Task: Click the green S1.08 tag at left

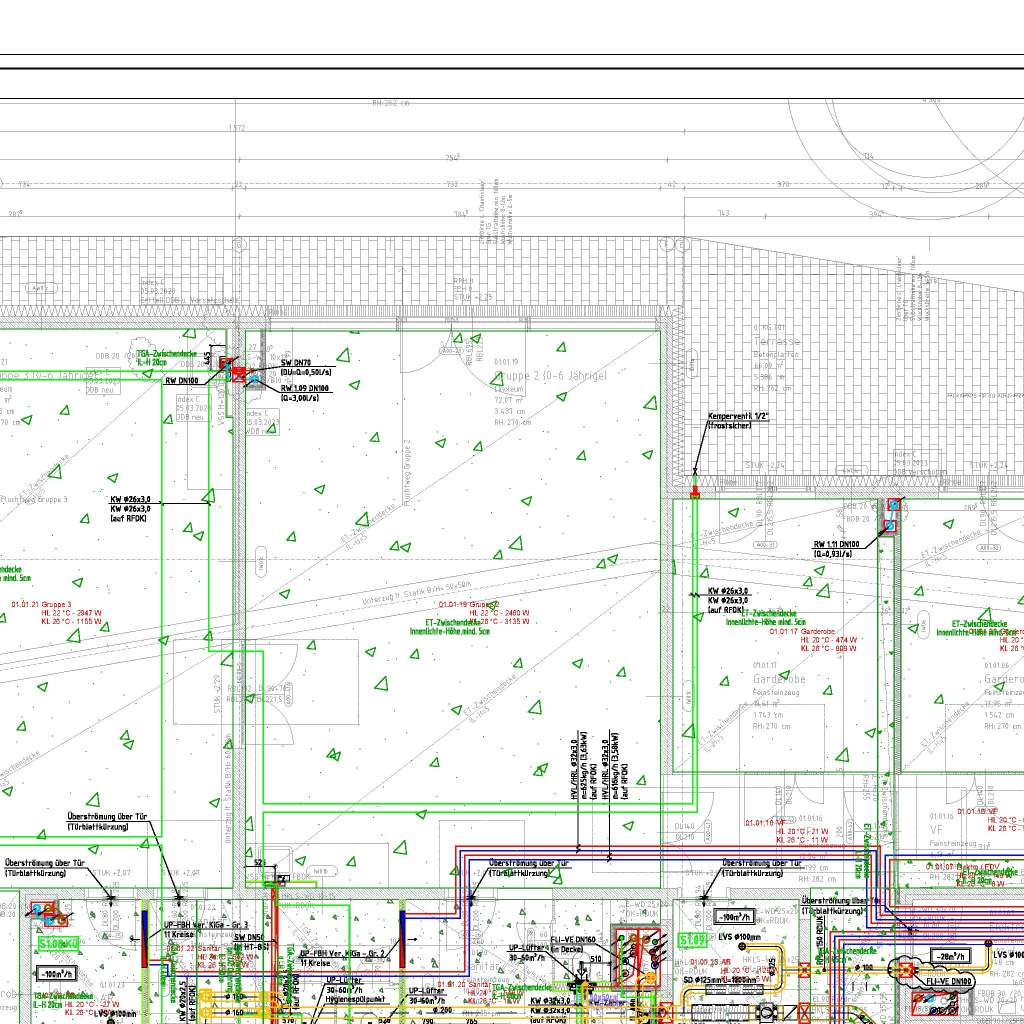Action: [57, 943]
